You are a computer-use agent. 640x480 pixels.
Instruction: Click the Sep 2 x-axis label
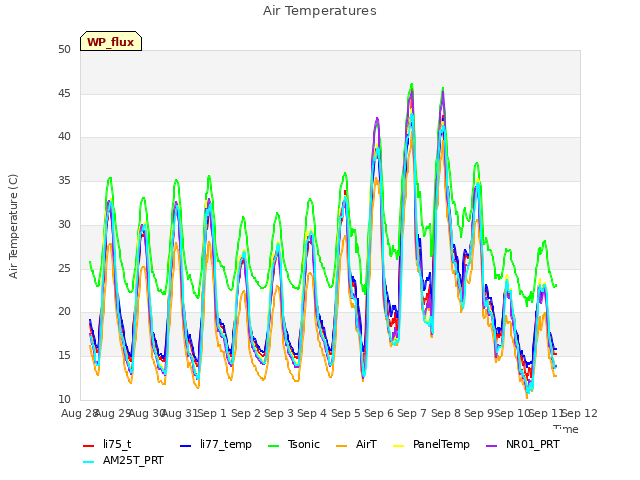pyautogui.click(x=246, y=413)
